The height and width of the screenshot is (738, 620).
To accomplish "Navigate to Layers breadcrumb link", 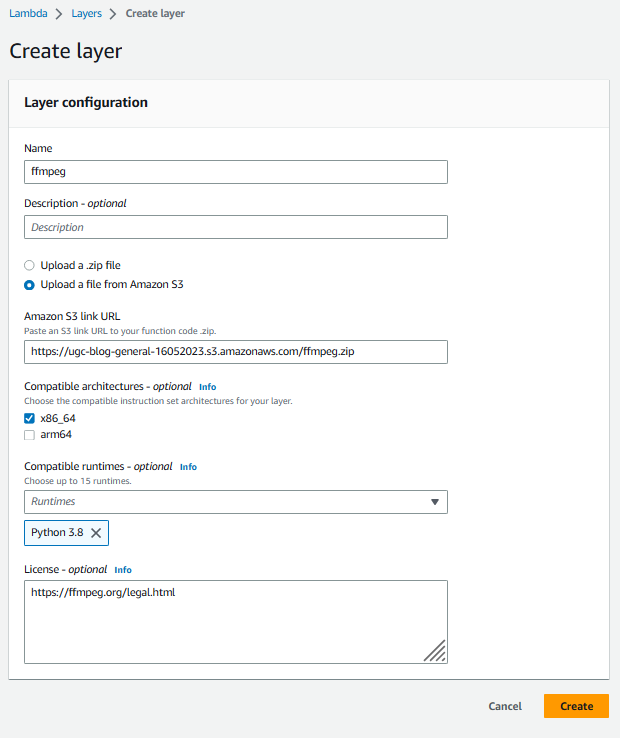I will pos(87,13).
